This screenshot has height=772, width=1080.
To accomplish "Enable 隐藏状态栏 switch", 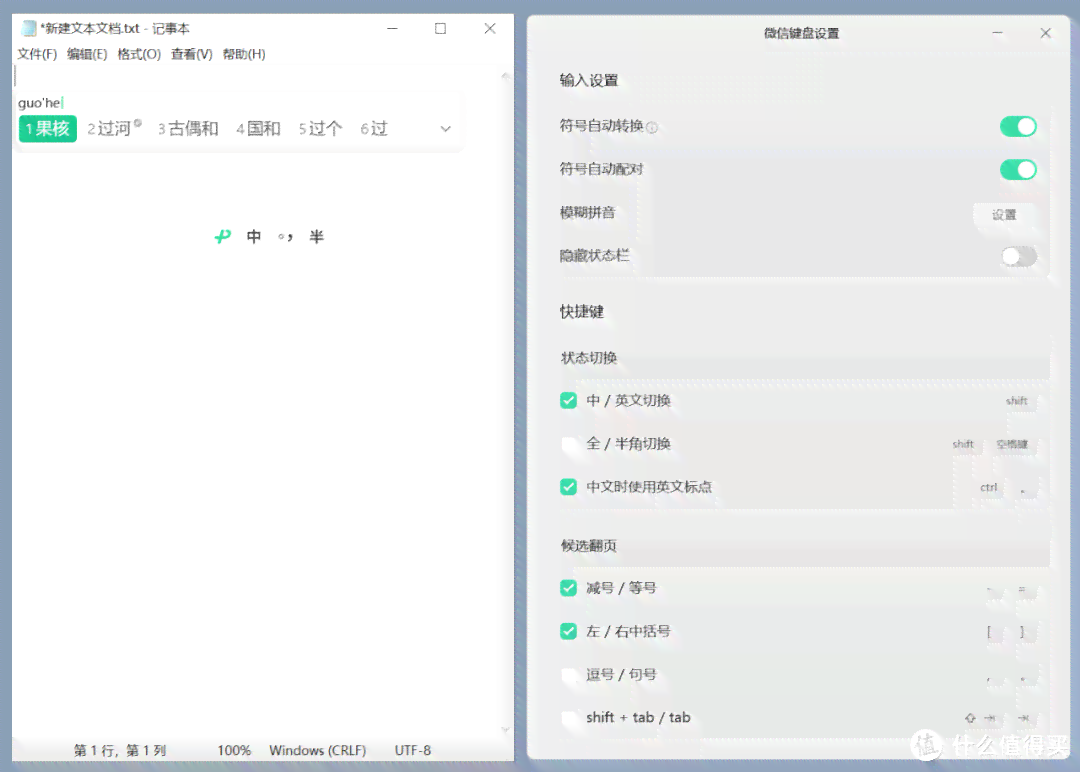I will (1018, 257).
